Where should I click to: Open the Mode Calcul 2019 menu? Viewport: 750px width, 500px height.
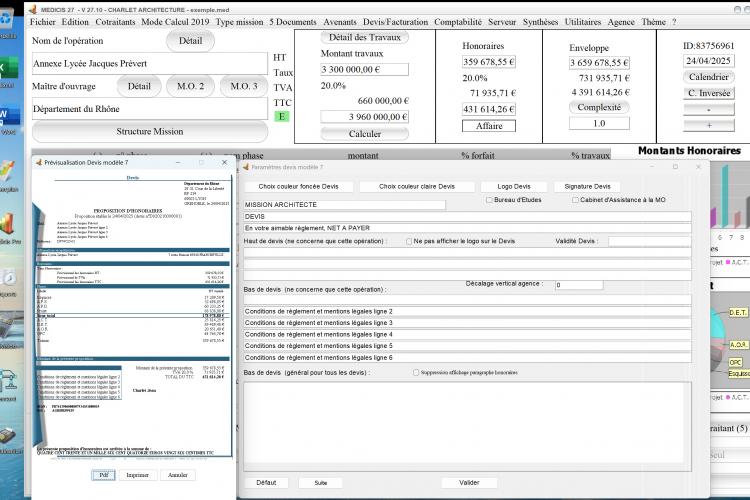175,22
